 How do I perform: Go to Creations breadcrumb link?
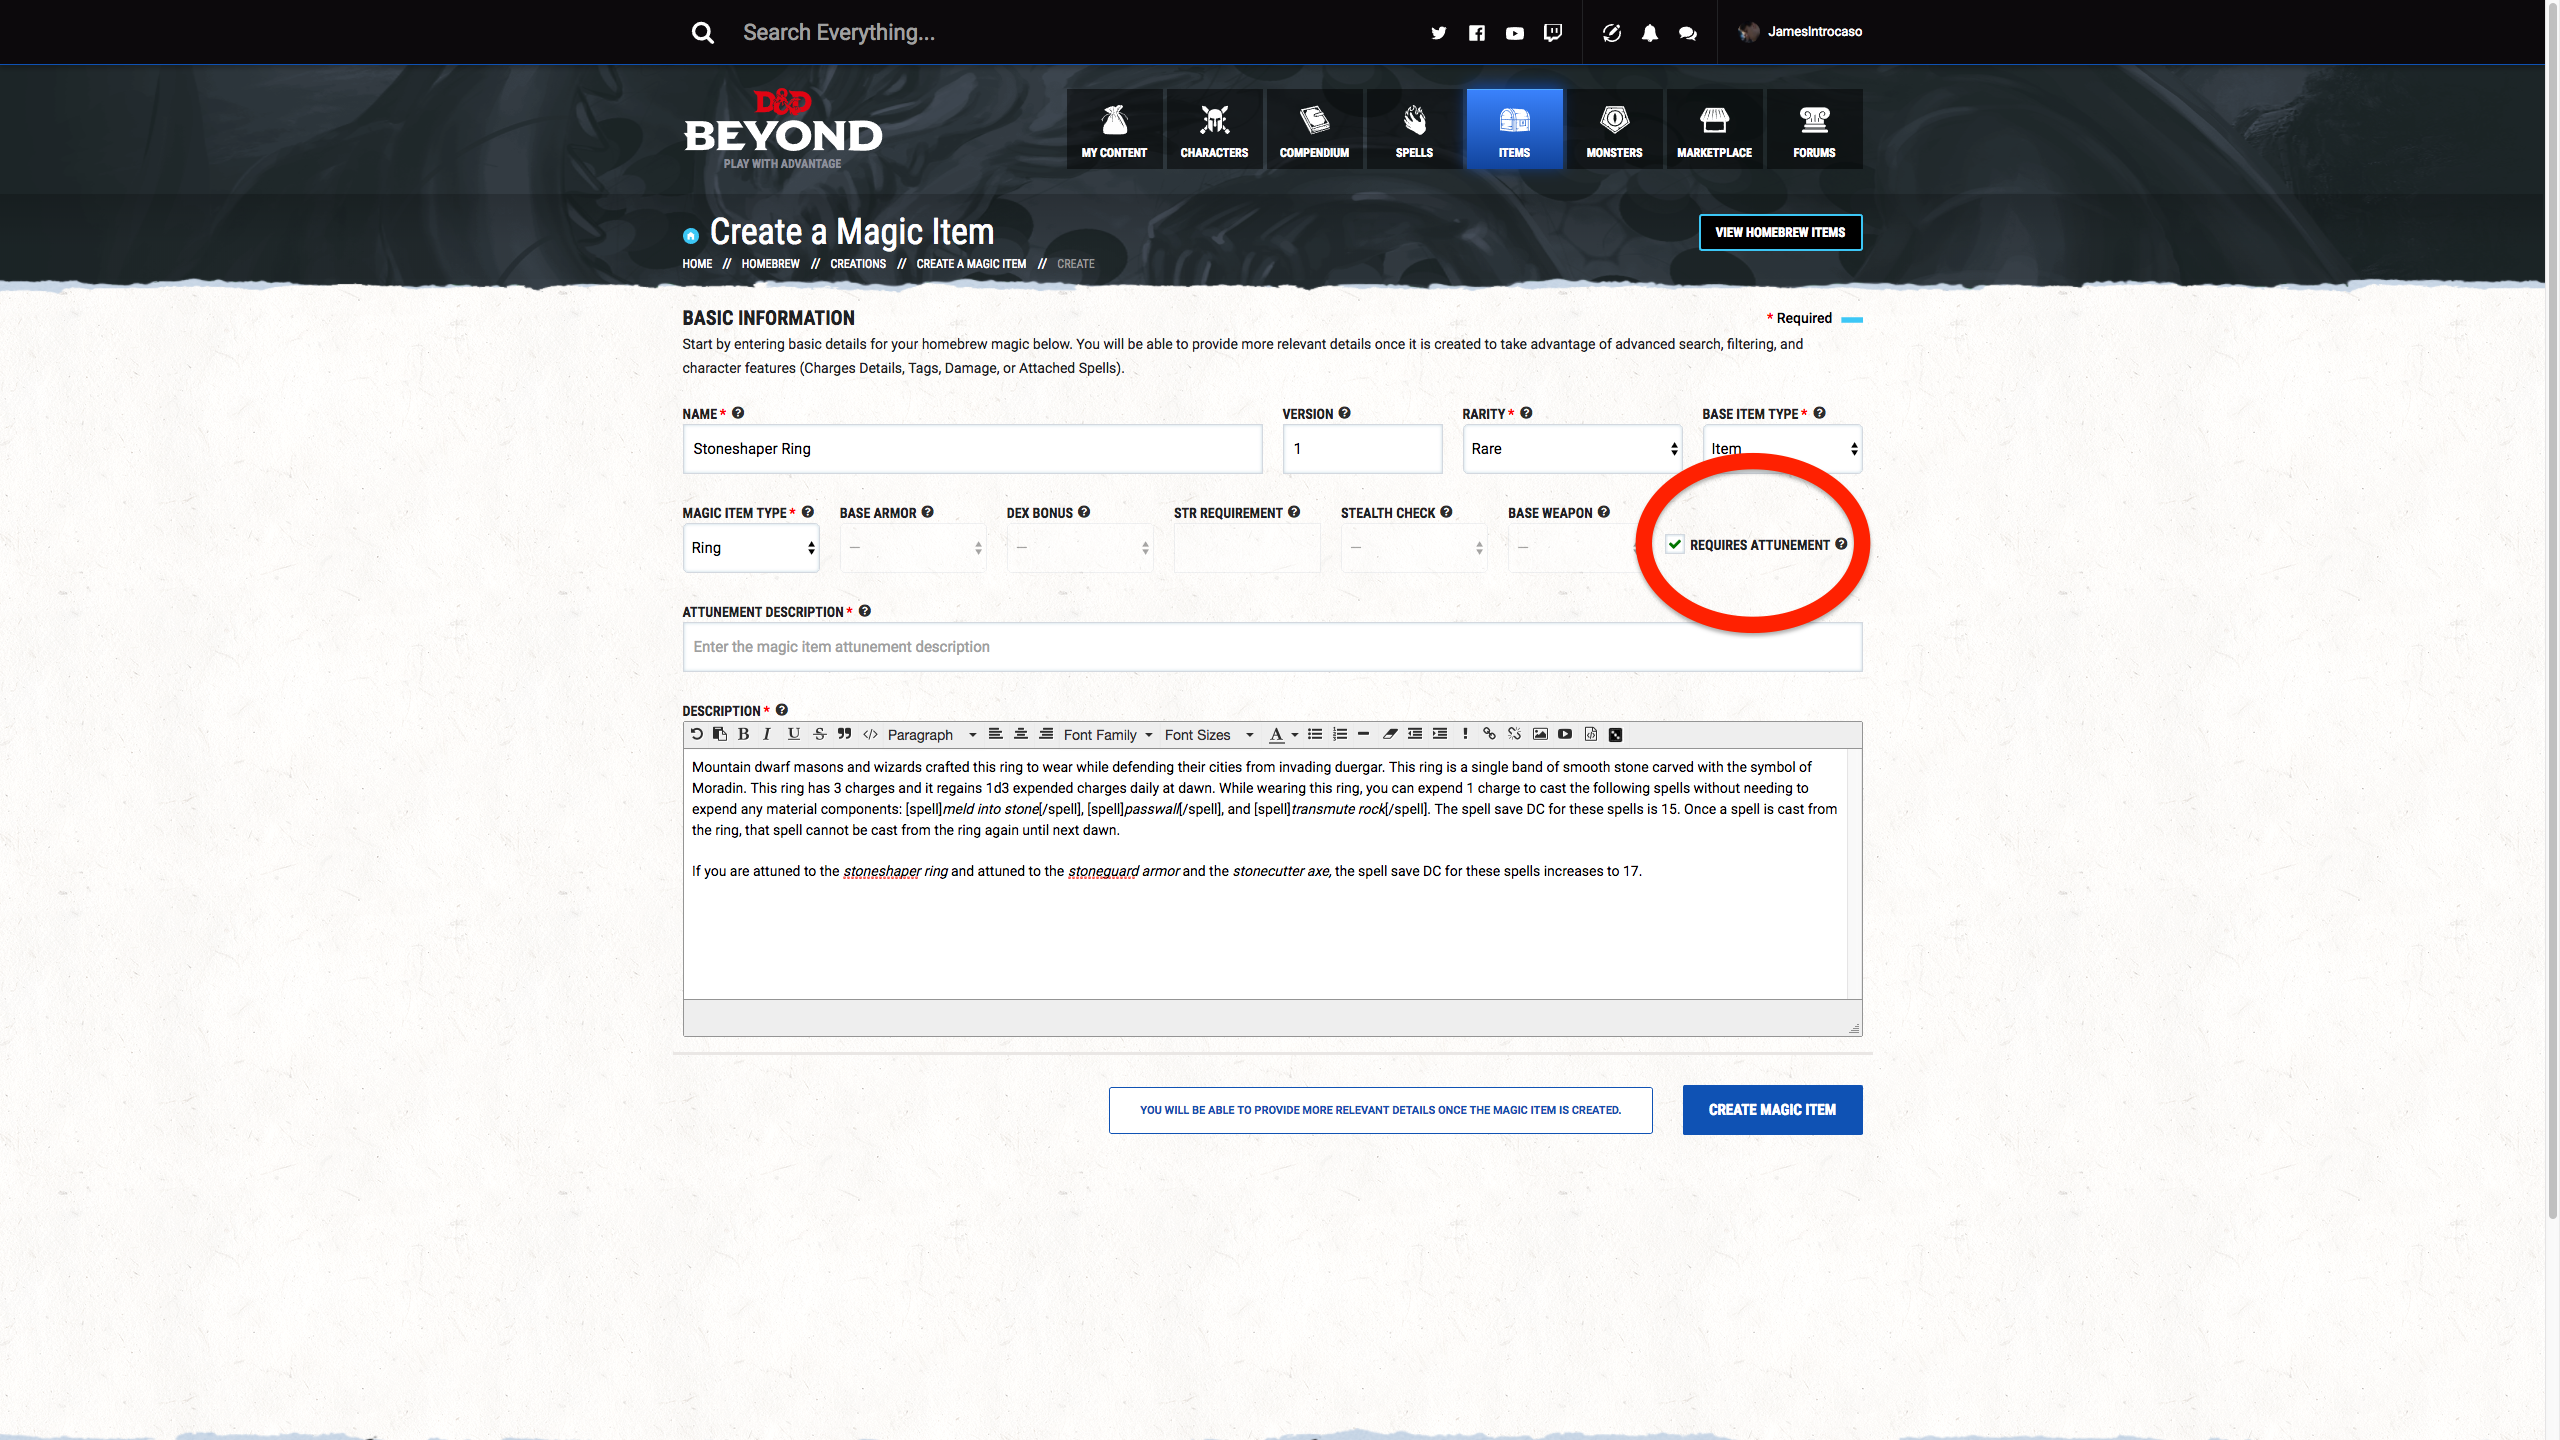[x=858, y=264]
